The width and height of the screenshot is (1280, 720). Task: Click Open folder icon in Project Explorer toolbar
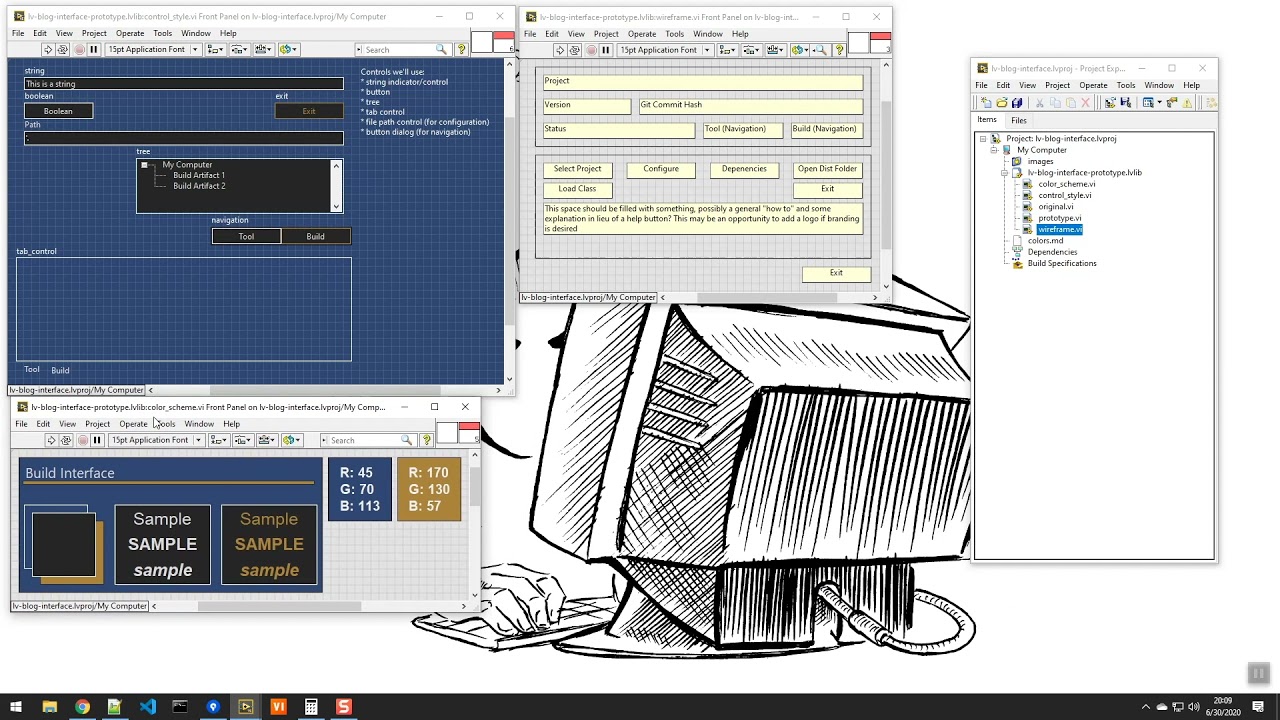pyautogui.click(x=1001, y=103)
